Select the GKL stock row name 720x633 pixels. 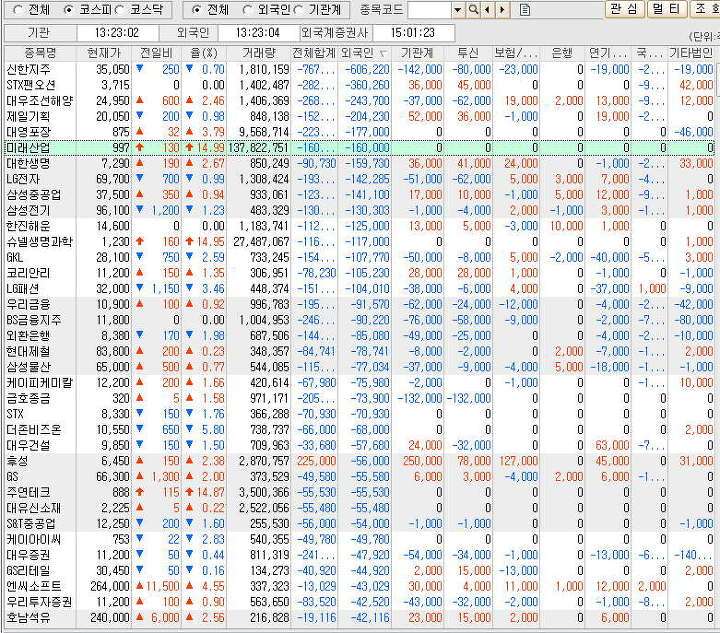15,258
